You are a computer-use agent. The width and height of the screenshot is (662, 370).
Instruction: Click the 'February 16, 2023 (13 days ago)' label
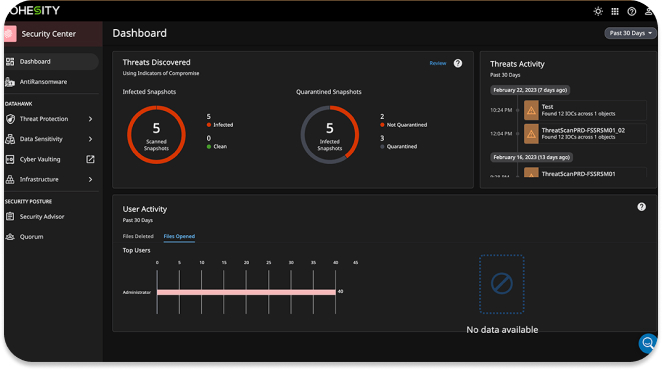(531, 157)
